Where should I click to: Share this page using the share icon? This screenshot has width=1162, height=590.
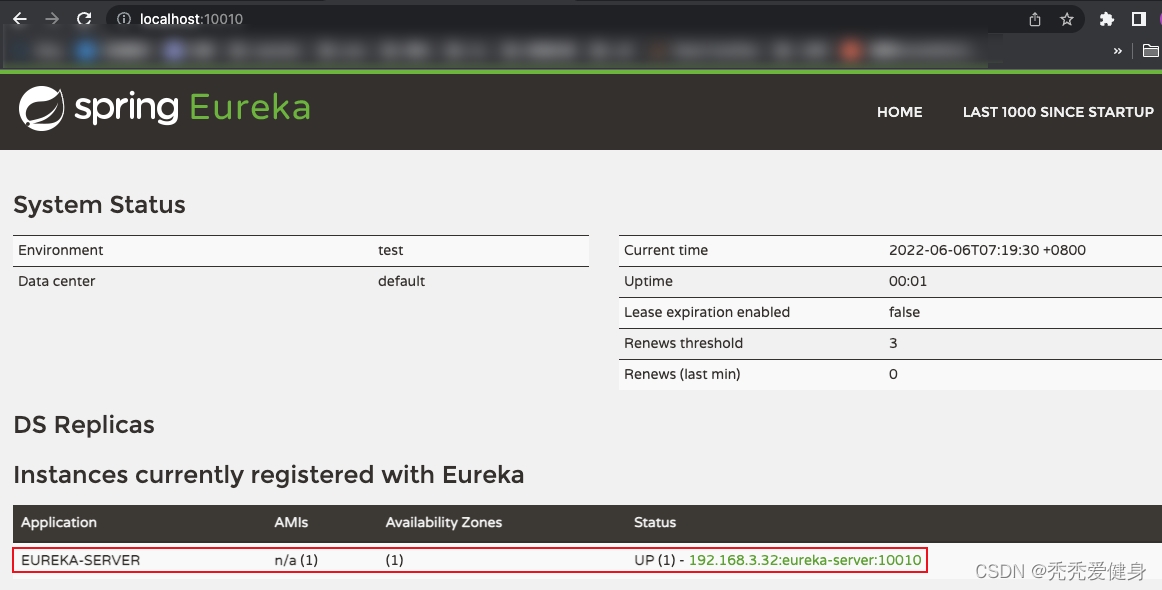(1035, 19)
